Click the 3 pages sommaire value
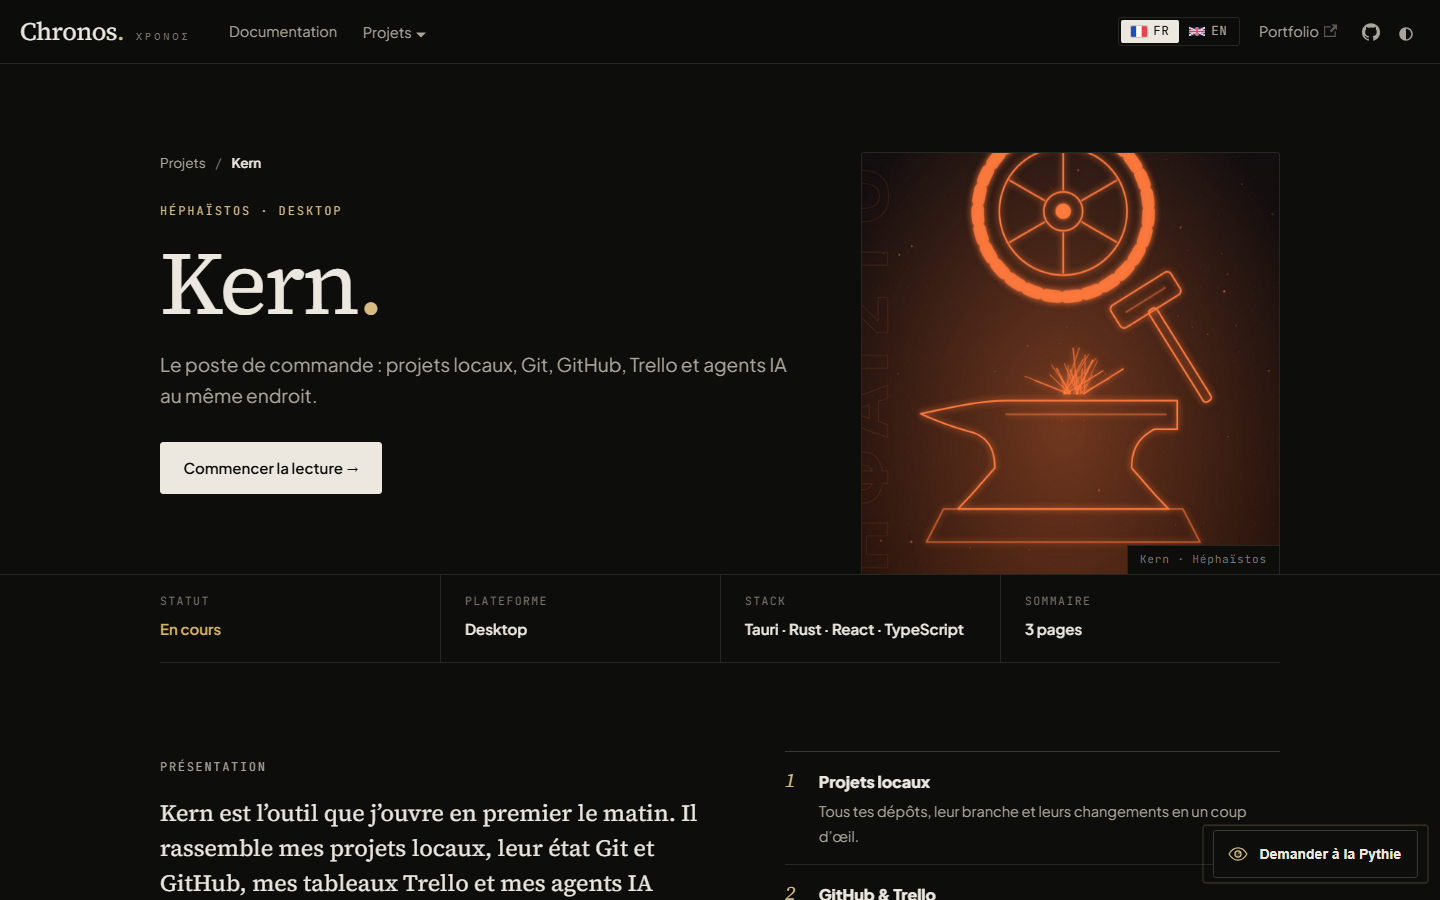Viewport: 1440px width, 900px height. pyautogui.click(x=1053, y=630)
